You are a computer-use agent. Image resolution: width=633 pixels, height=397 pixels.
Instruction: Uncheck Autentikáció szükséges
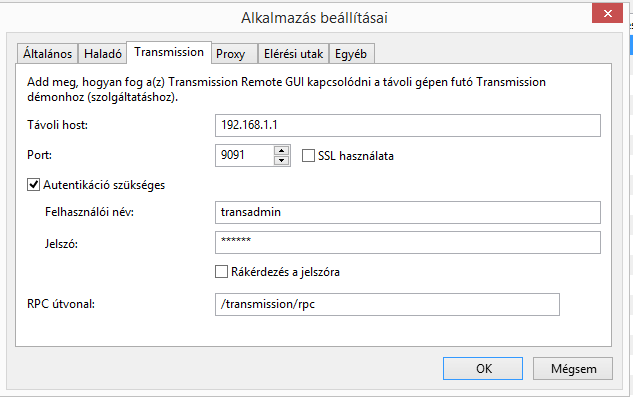[34, 185]
